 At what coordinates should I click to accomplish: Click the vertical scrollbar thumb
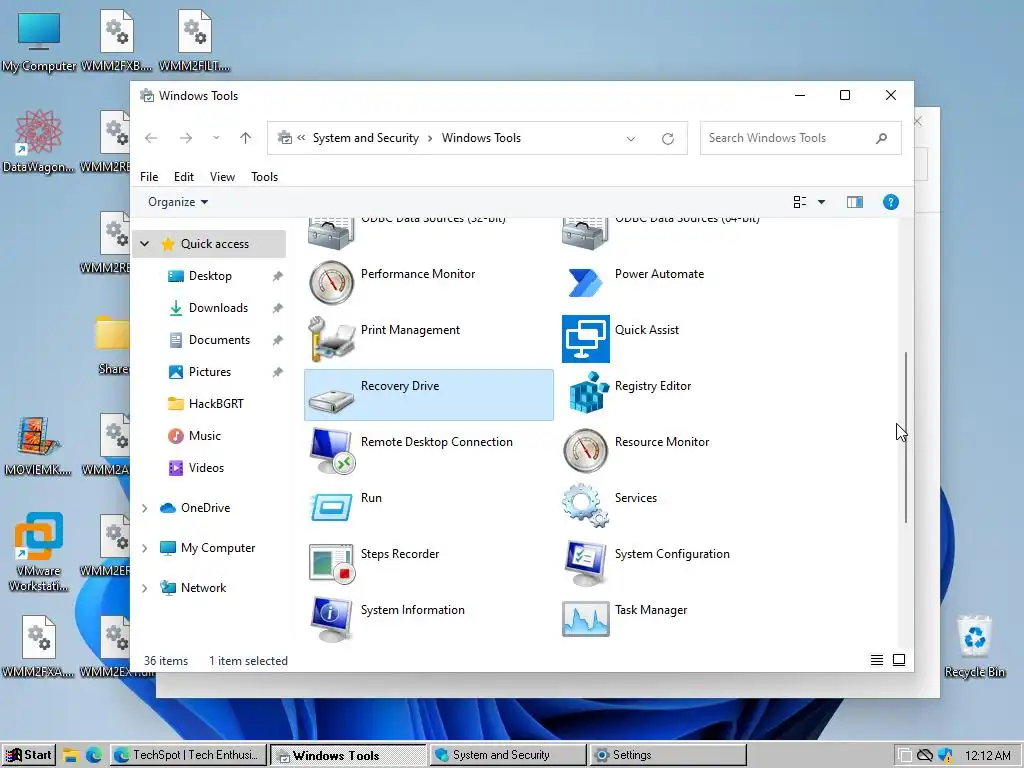[x=905, y=438]
